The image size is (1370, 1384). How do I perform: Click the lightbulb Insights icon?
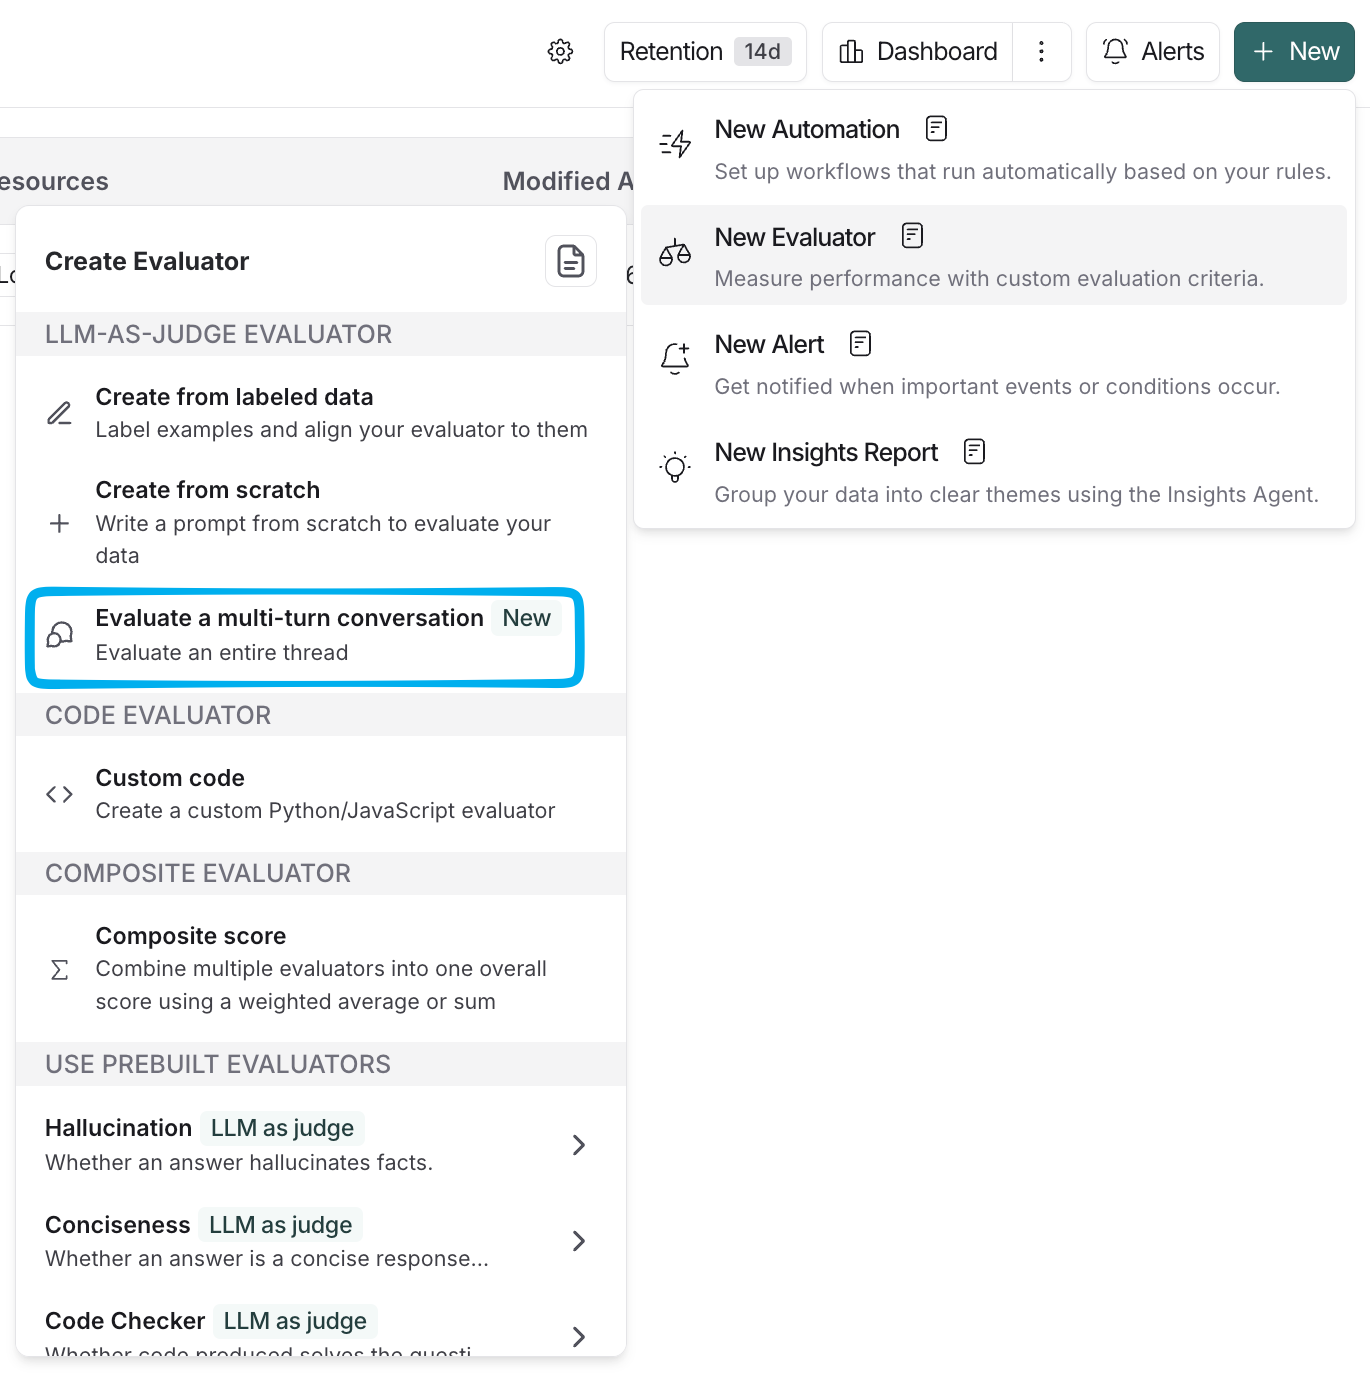click(x=675, y=467)
